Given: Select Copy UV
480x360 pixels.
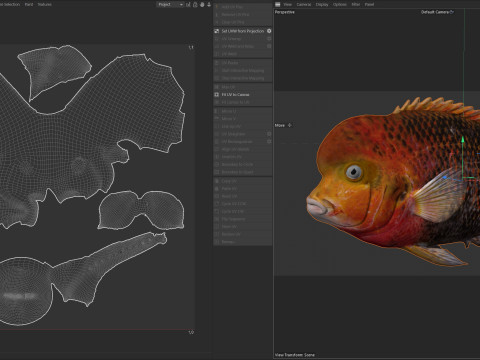Looking at the screenshot, I should tap(243, 181).
